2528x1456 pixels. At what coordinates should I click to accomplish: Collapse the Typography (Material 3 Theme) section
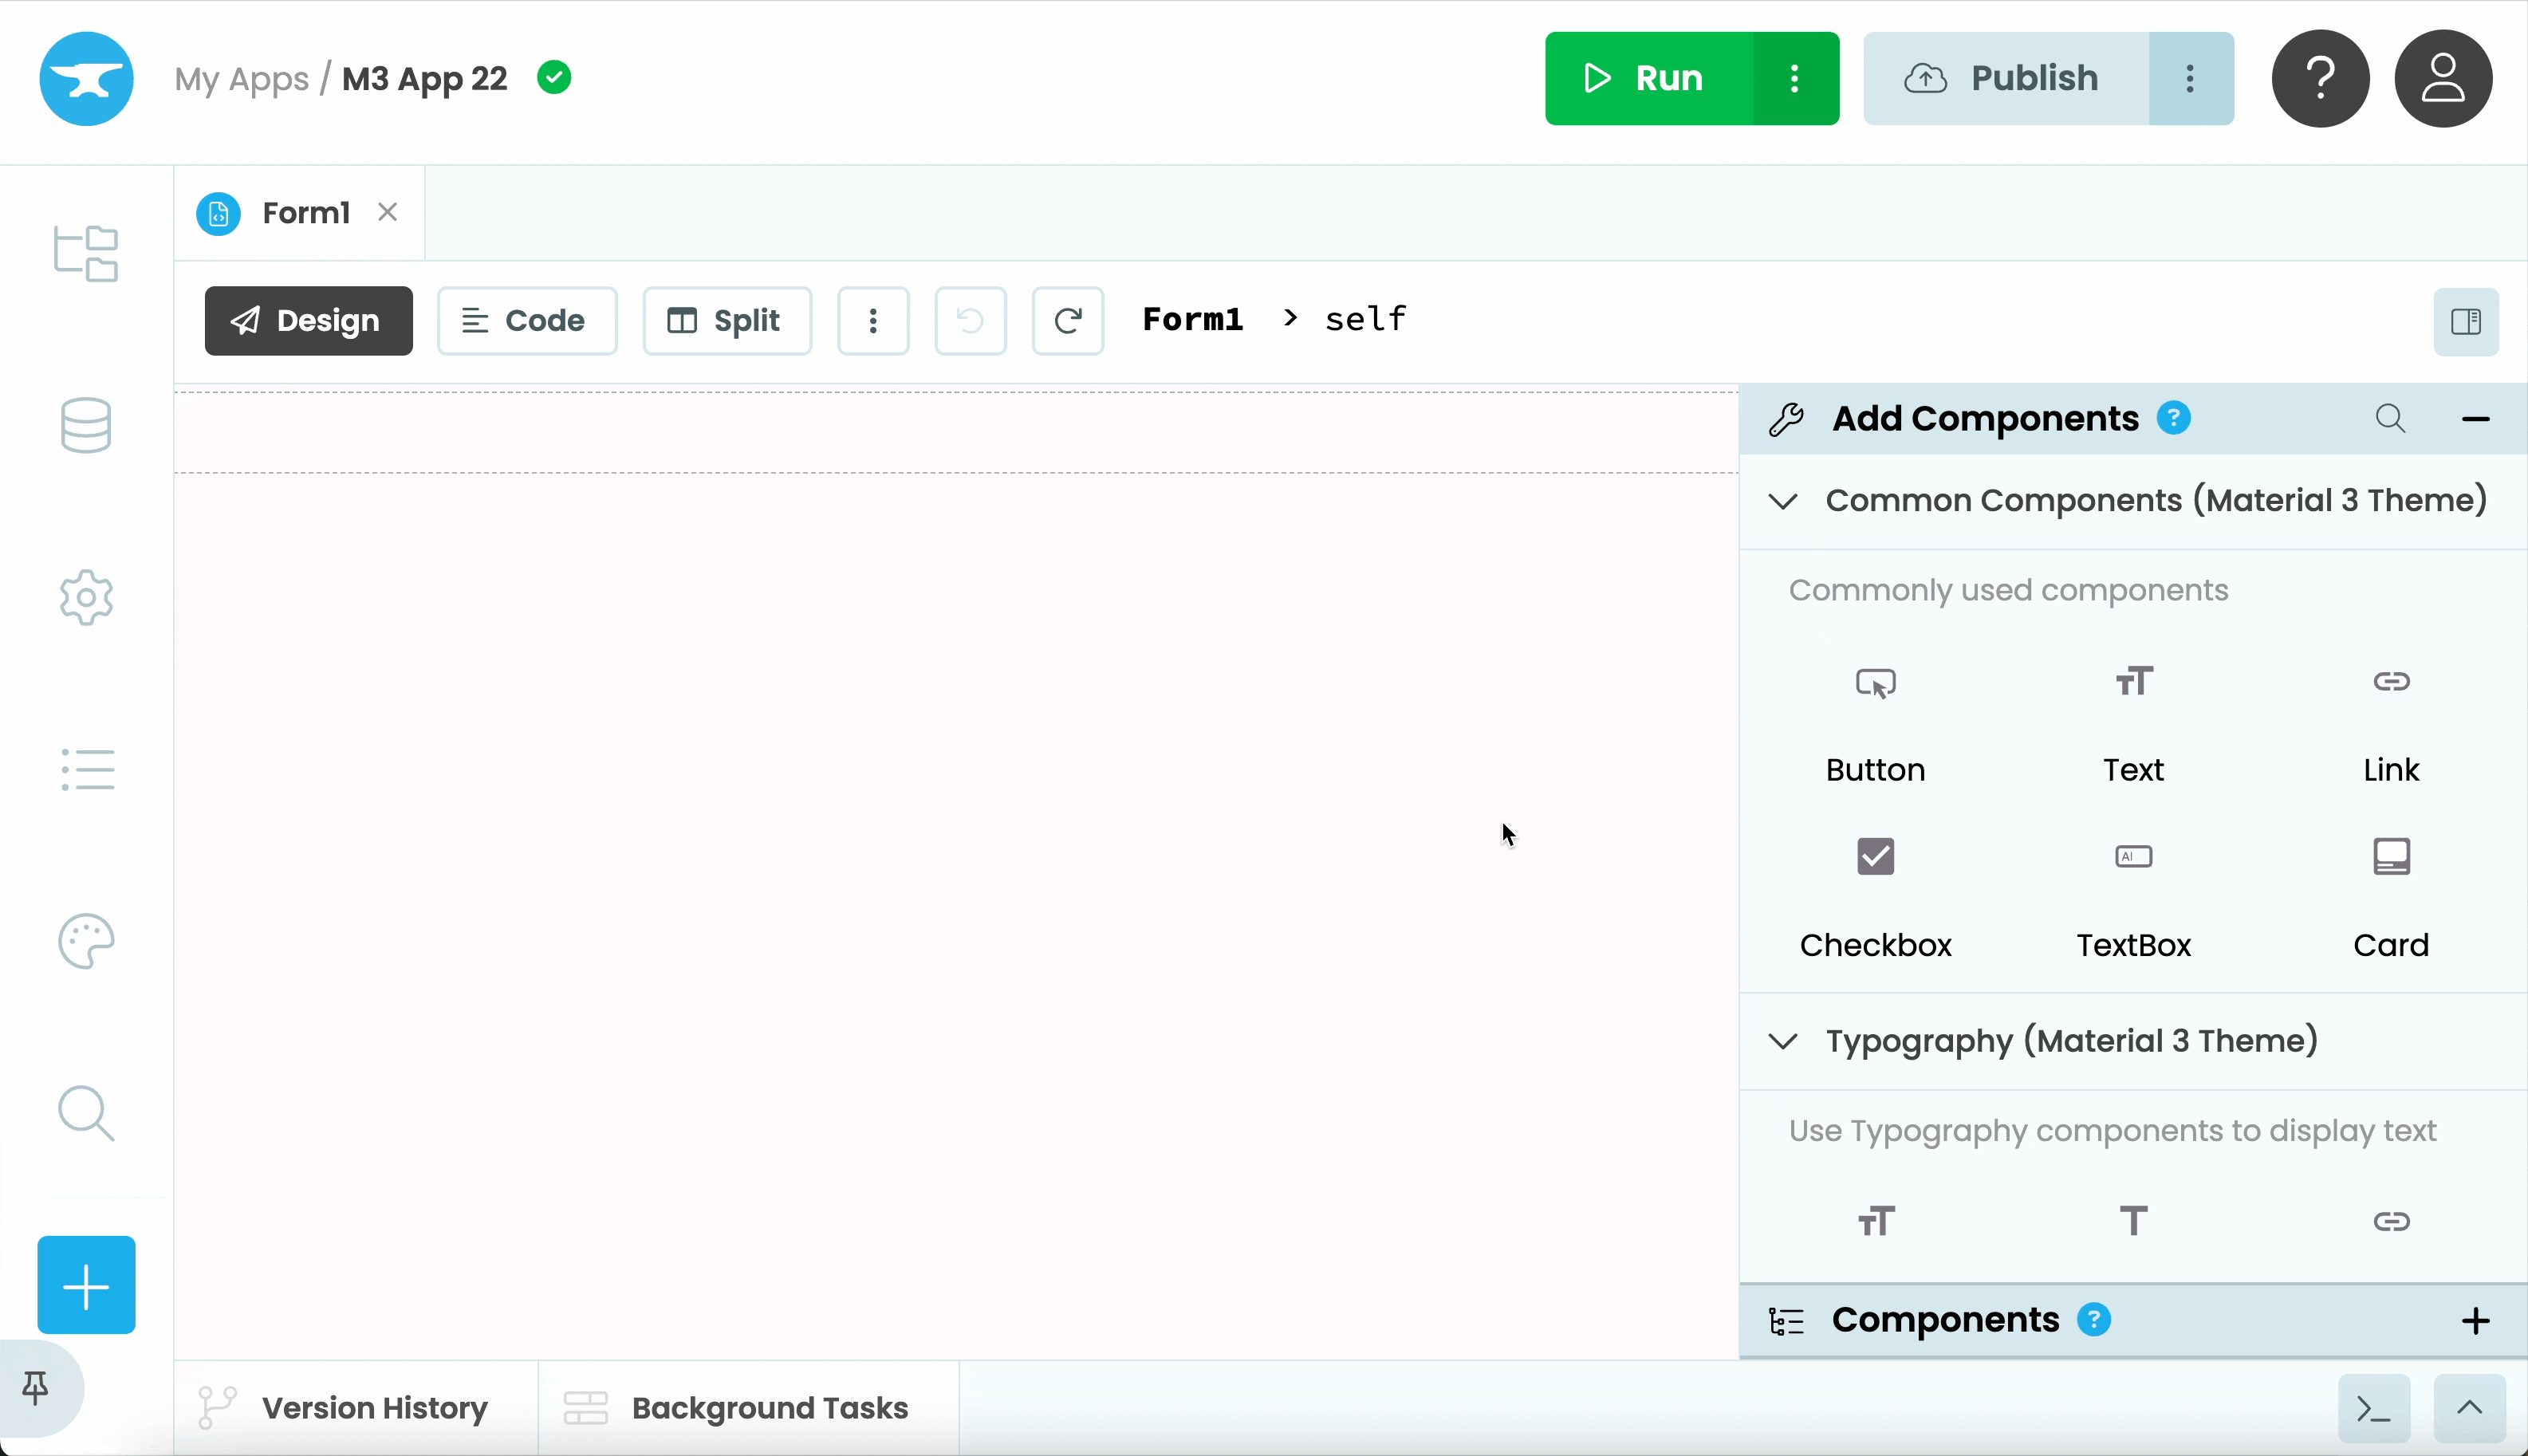1783,1041
